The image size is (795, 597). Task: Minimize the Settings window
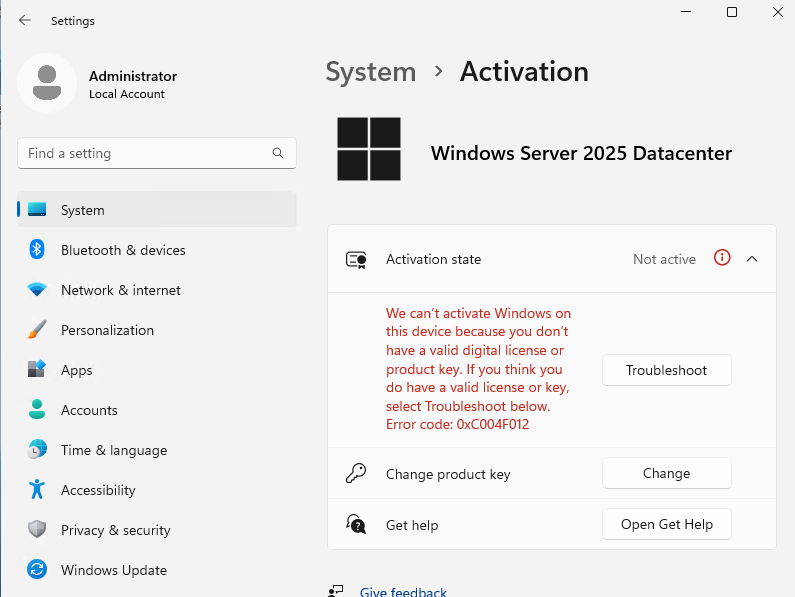tap(686, 12)
